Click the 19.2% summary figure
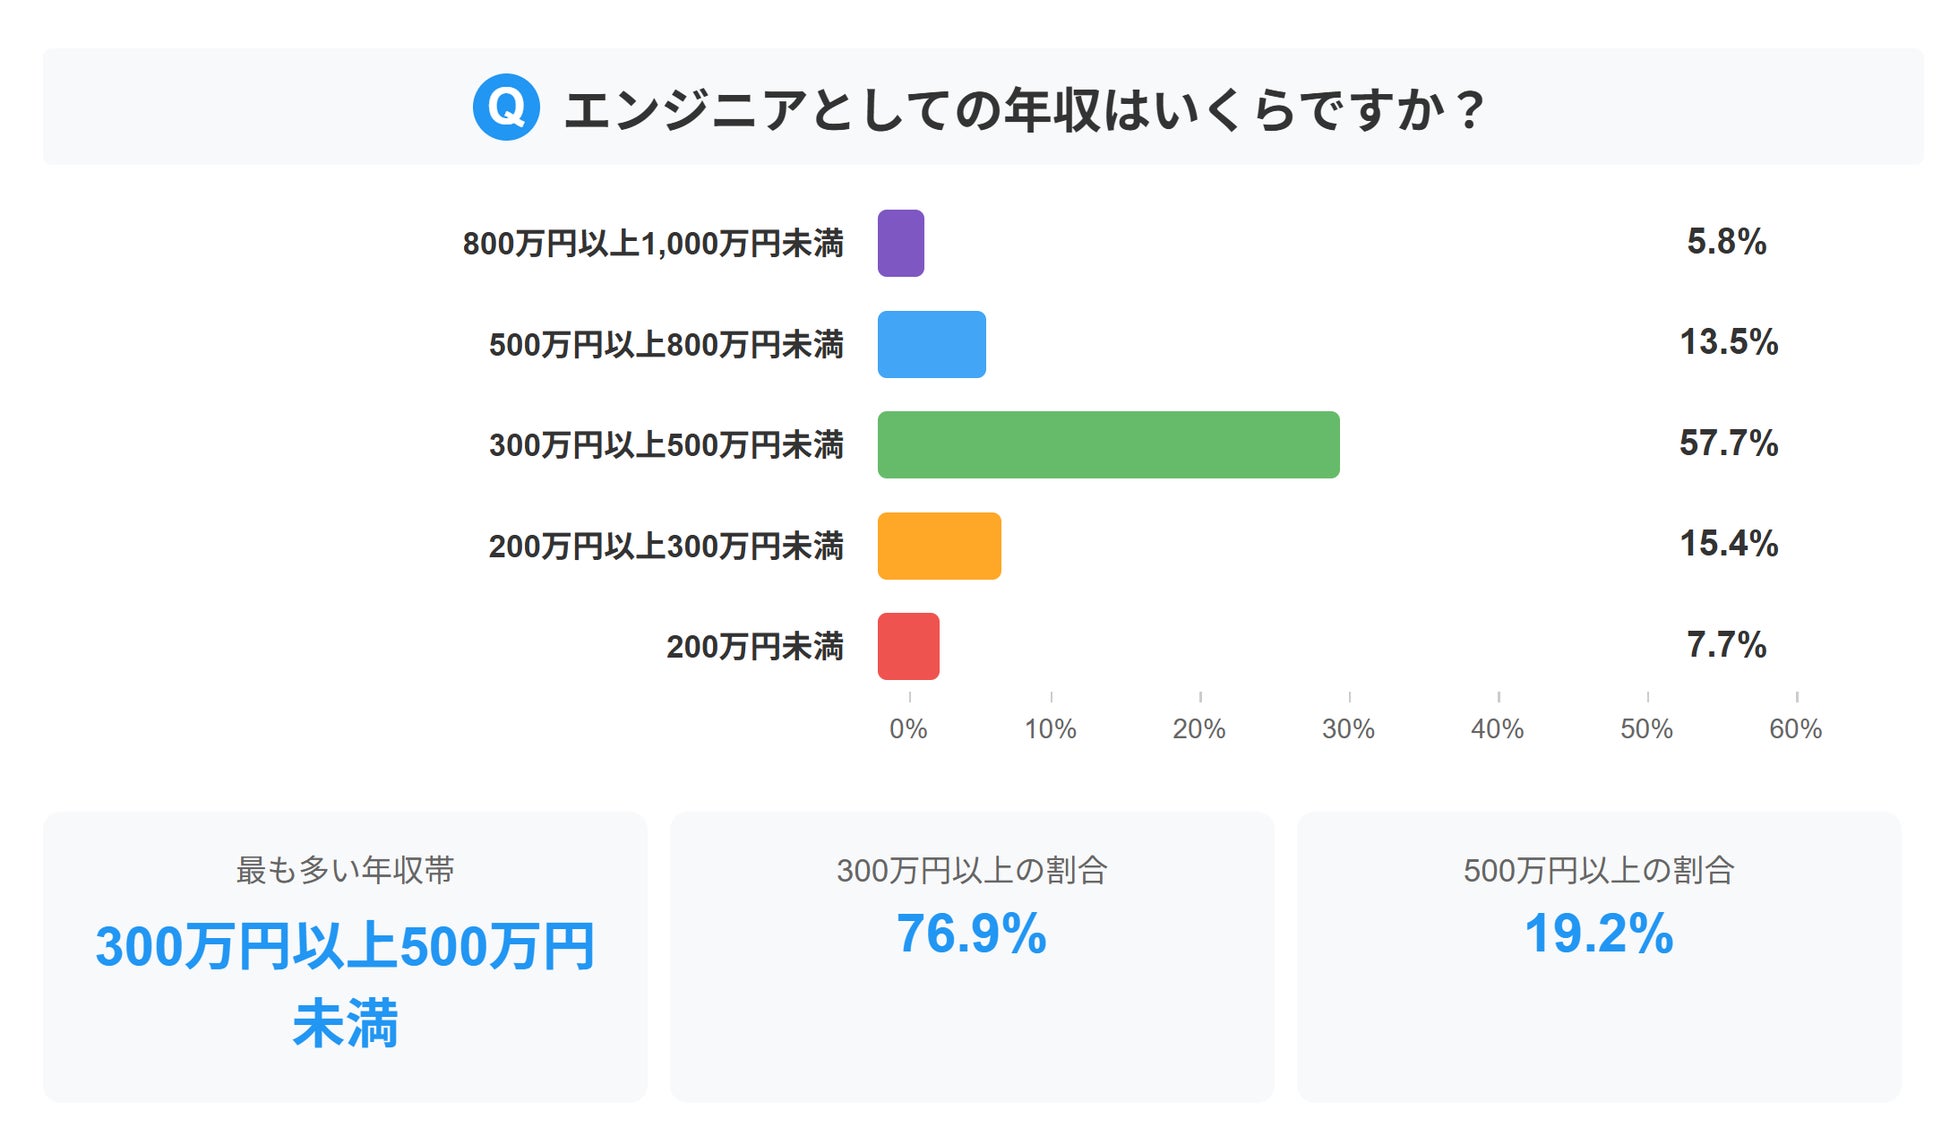1950x1145 pixels. point(1598,934)
